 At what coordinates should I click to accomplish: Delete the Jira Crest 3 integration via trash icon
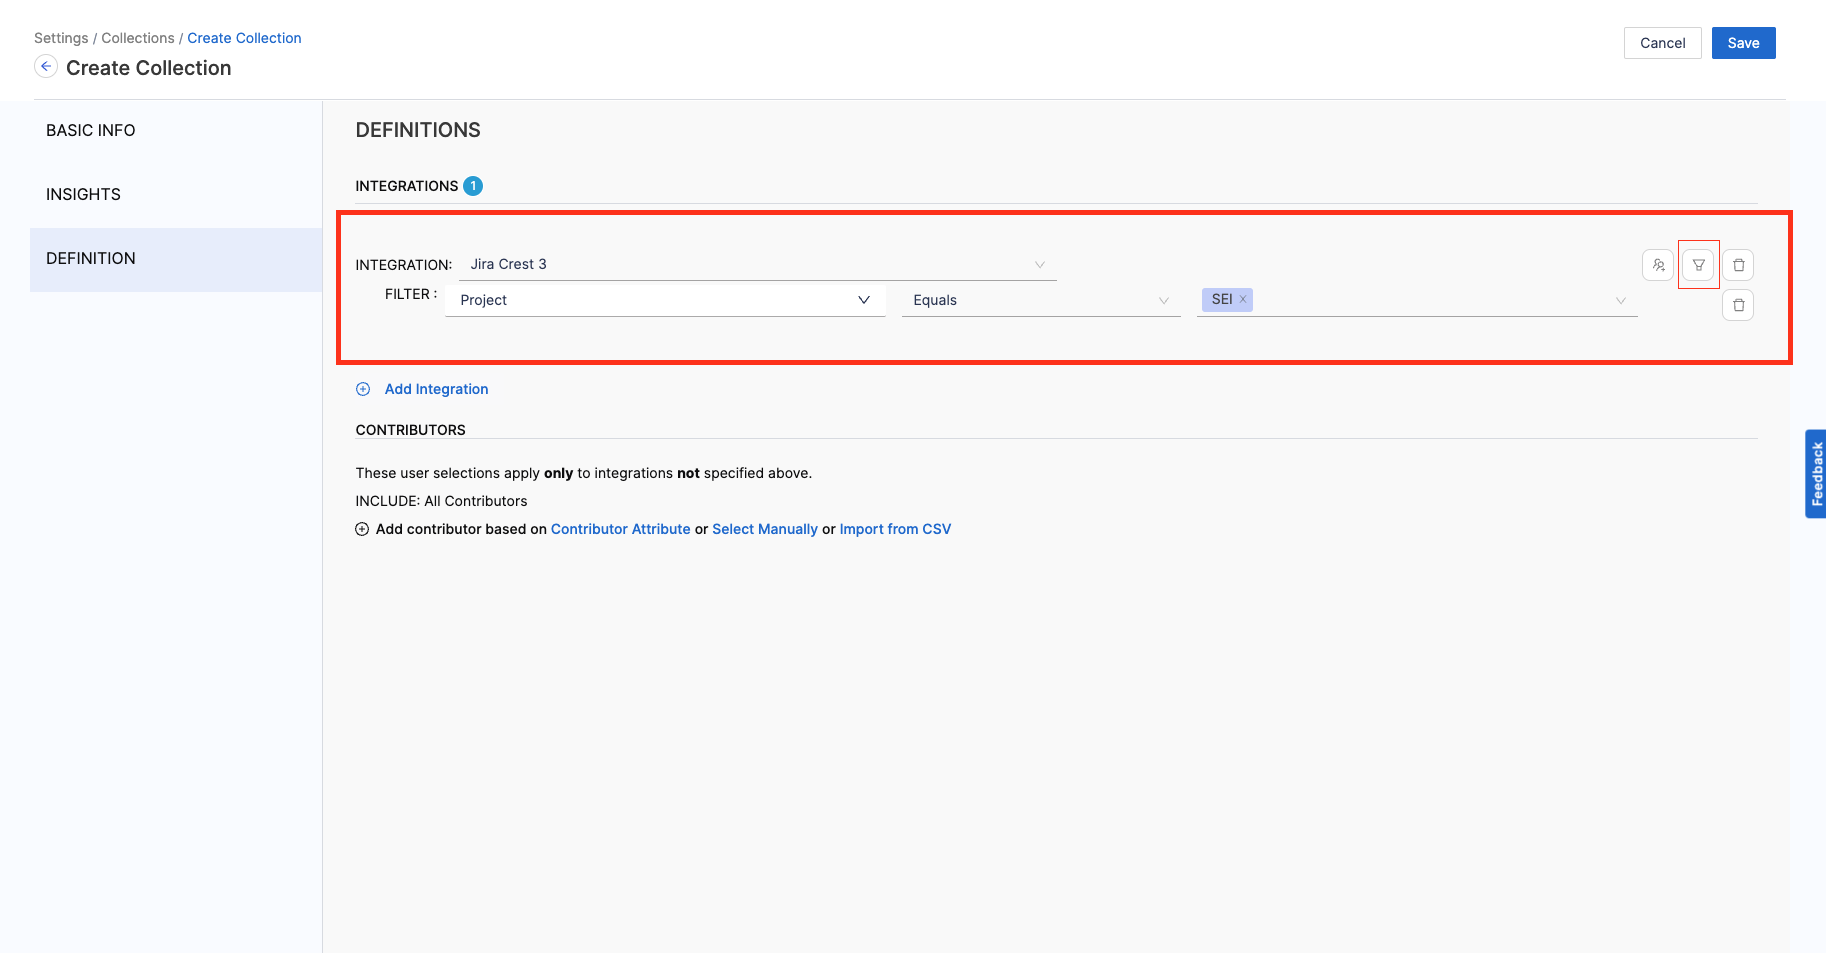click(1738, 265)
